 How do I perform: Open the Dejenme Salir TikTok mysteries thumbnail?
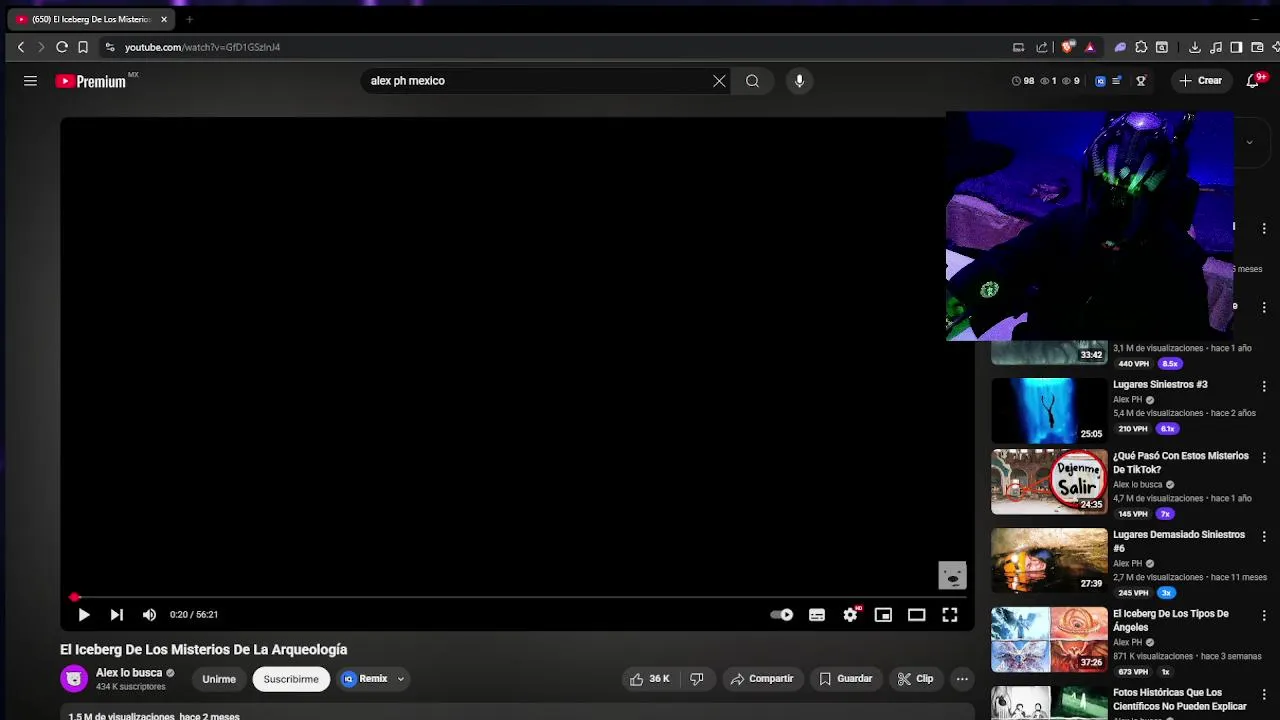coord(1049,482)
